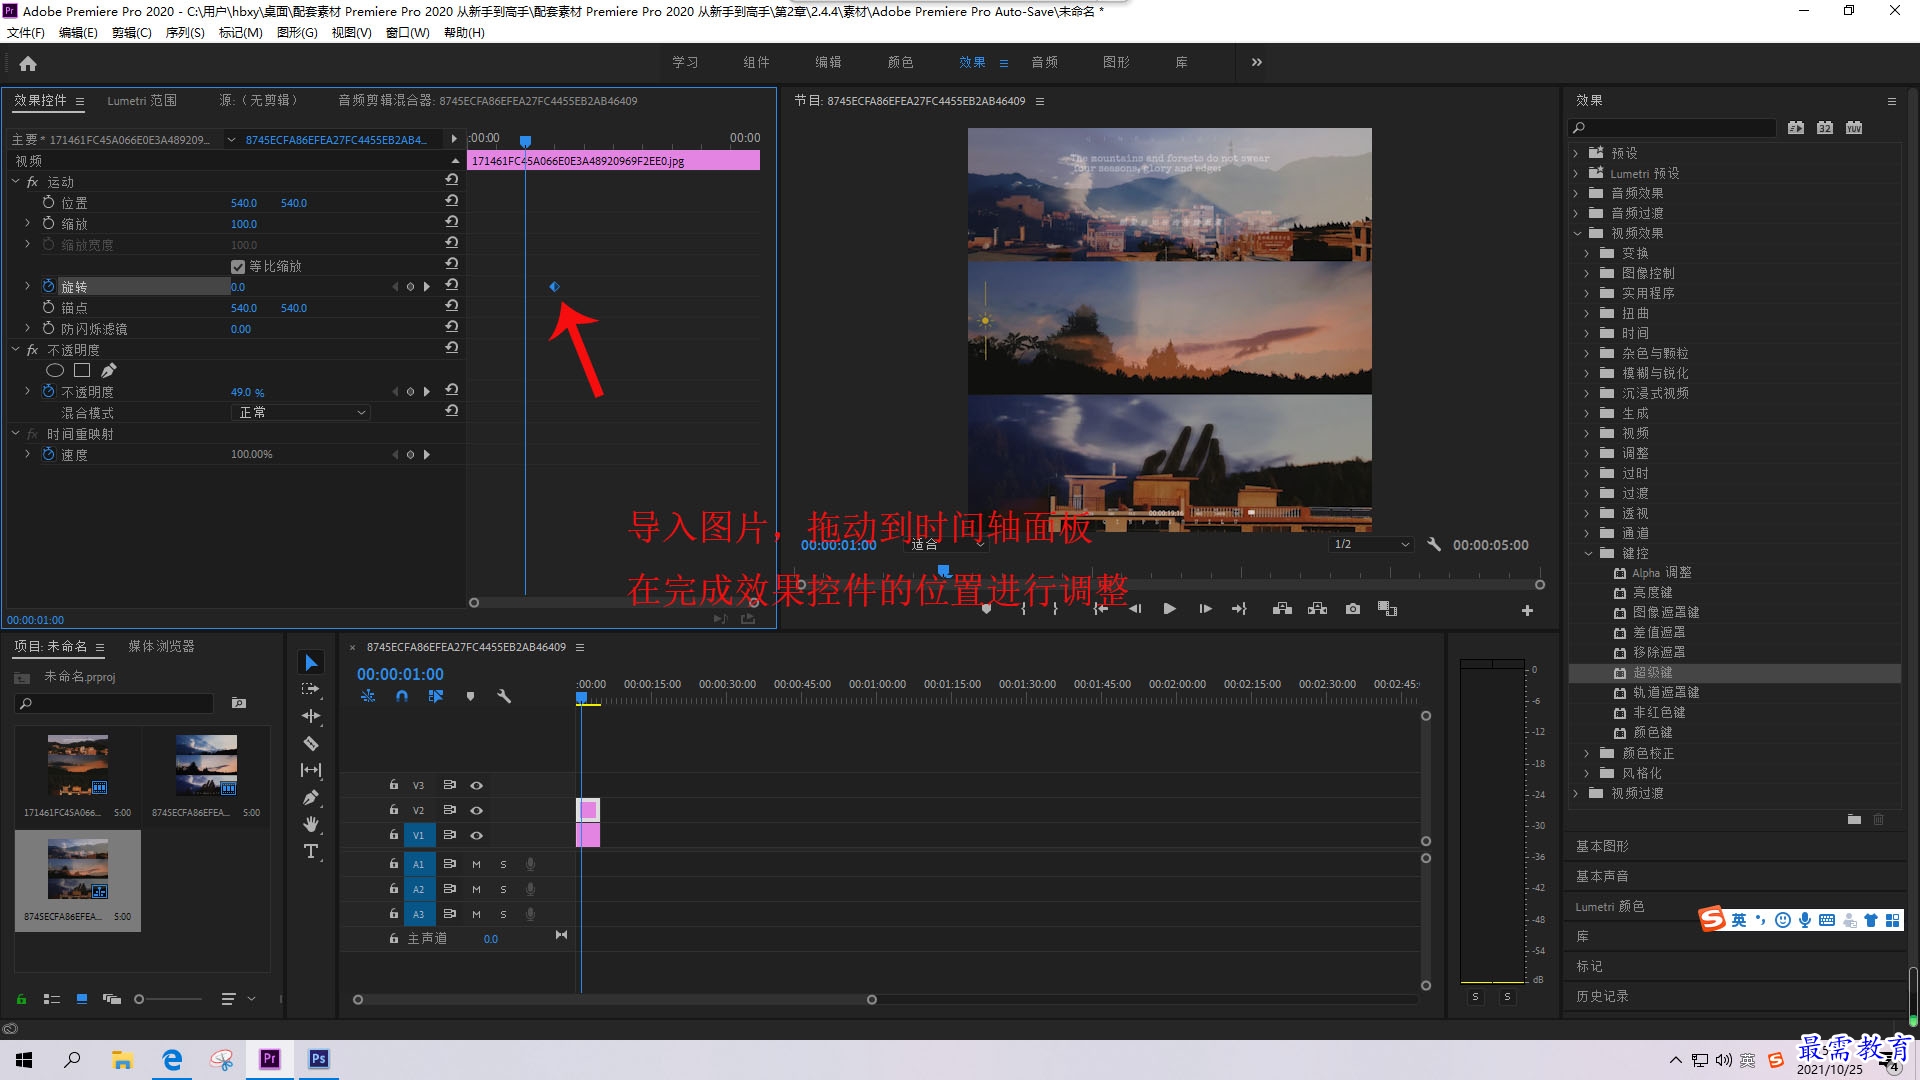Viewport: 1920px width, 1080px height.
Task: Open the 文件(F) menu
Action: tap(26, 32)
